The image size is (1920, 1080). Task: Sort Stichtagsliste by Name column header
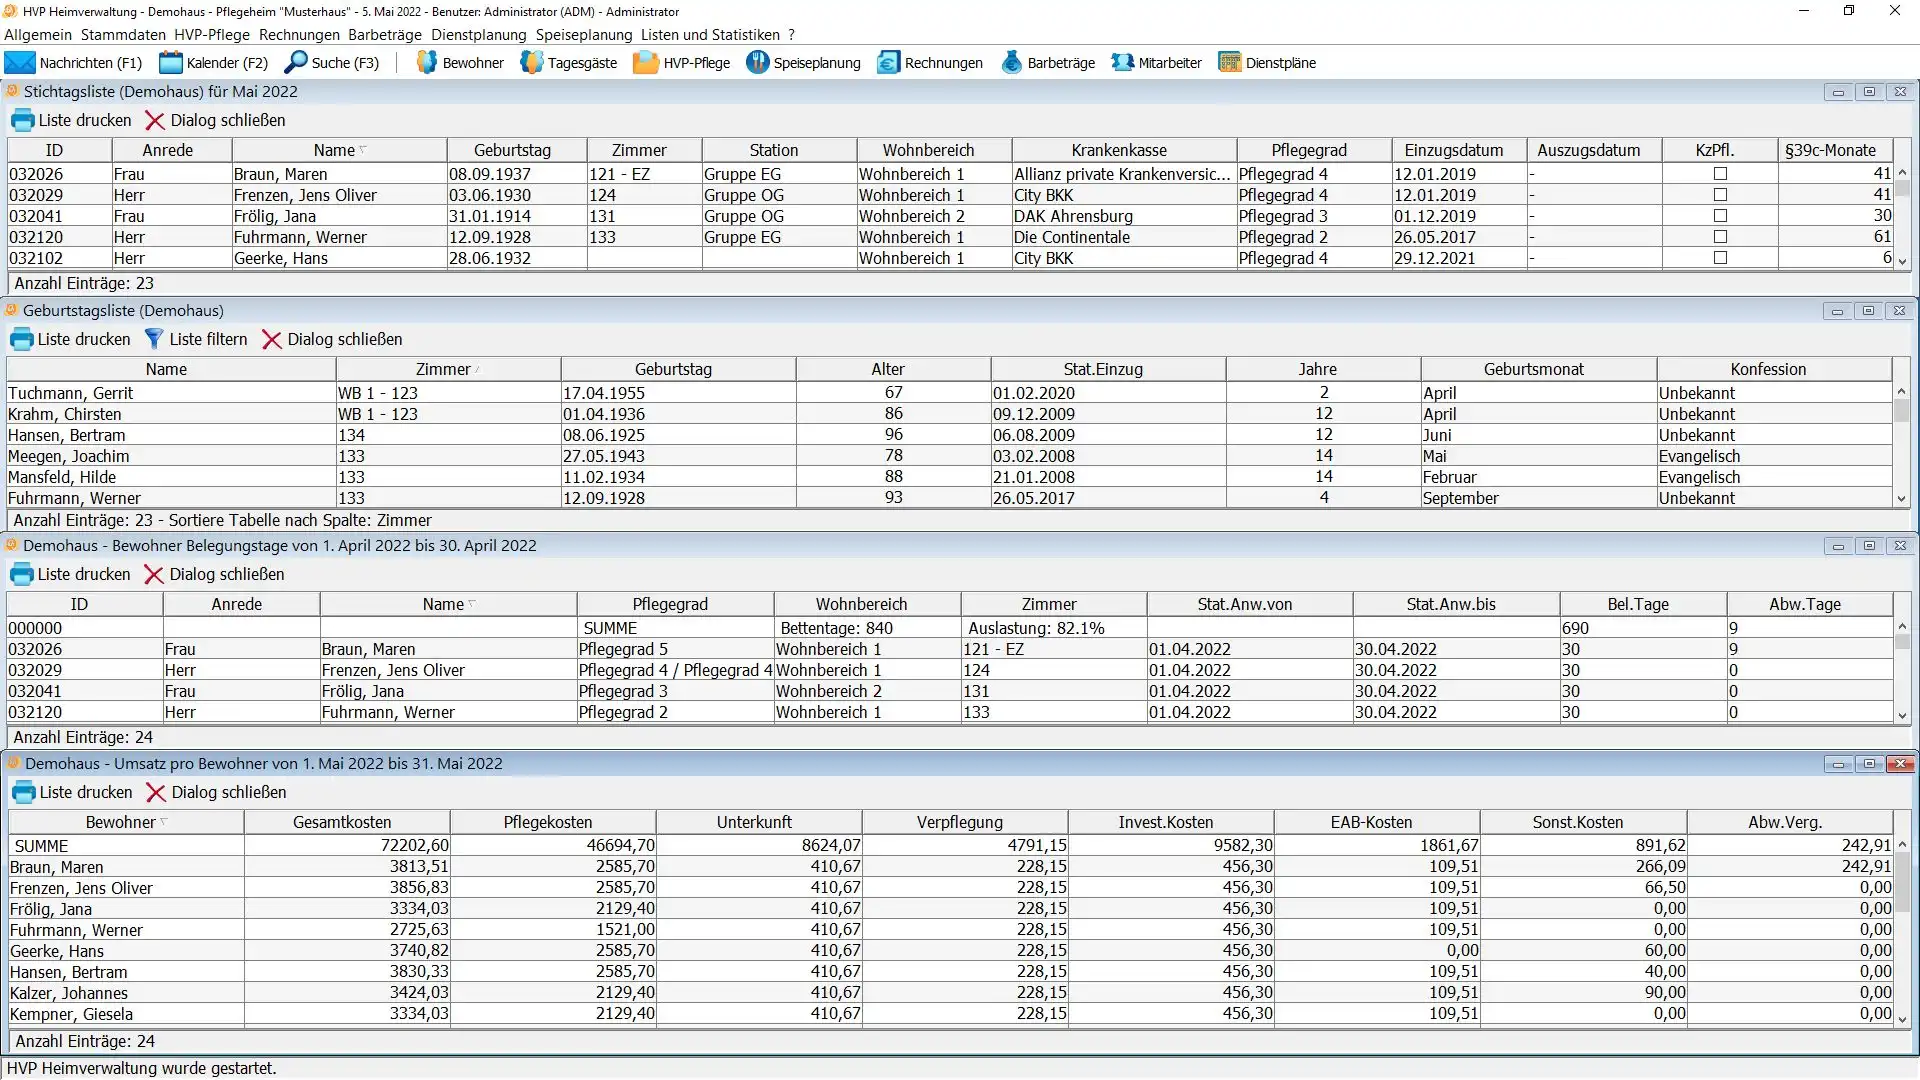334,150
